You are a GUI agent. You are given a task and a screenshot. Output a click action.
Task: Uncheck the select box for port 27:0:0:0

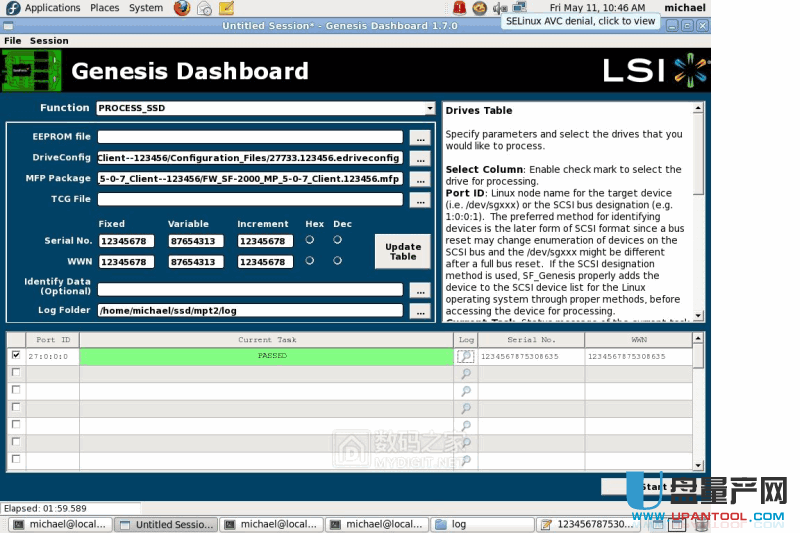click(x=14, y=355)
